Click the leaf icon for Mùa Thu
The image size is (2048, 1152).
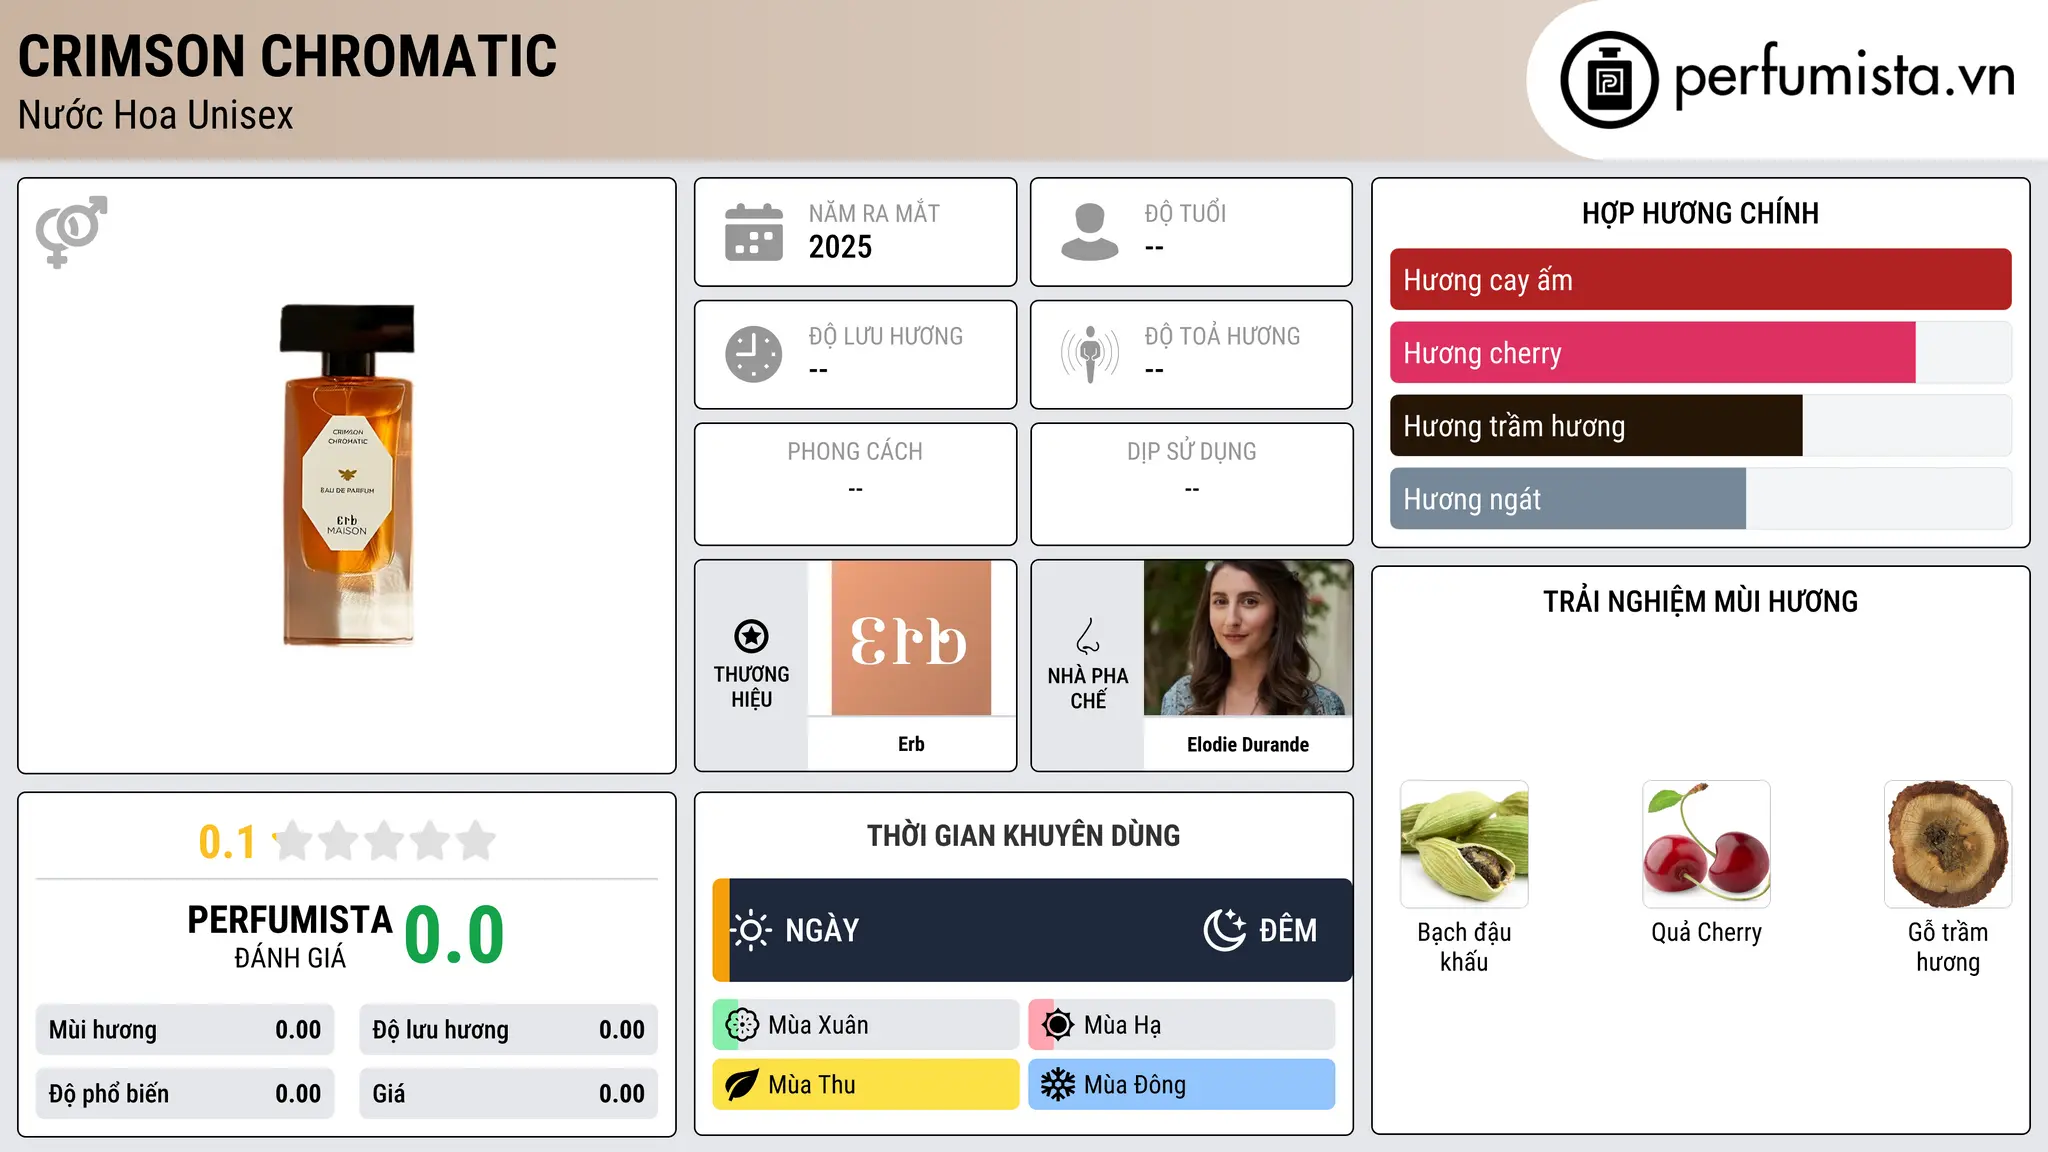(742, 1085)
